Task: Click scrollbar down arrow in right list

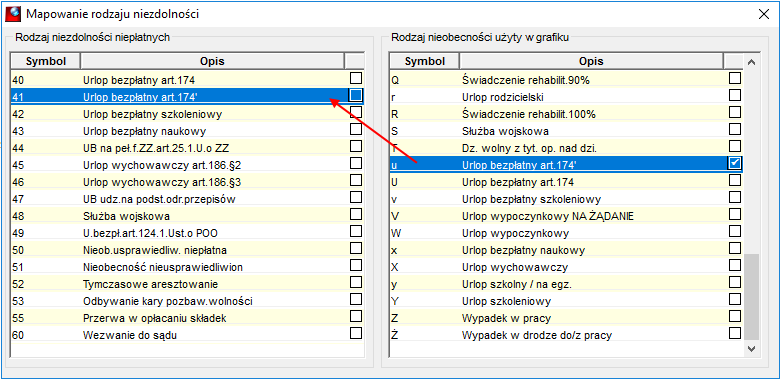Action: click(752, 348)
